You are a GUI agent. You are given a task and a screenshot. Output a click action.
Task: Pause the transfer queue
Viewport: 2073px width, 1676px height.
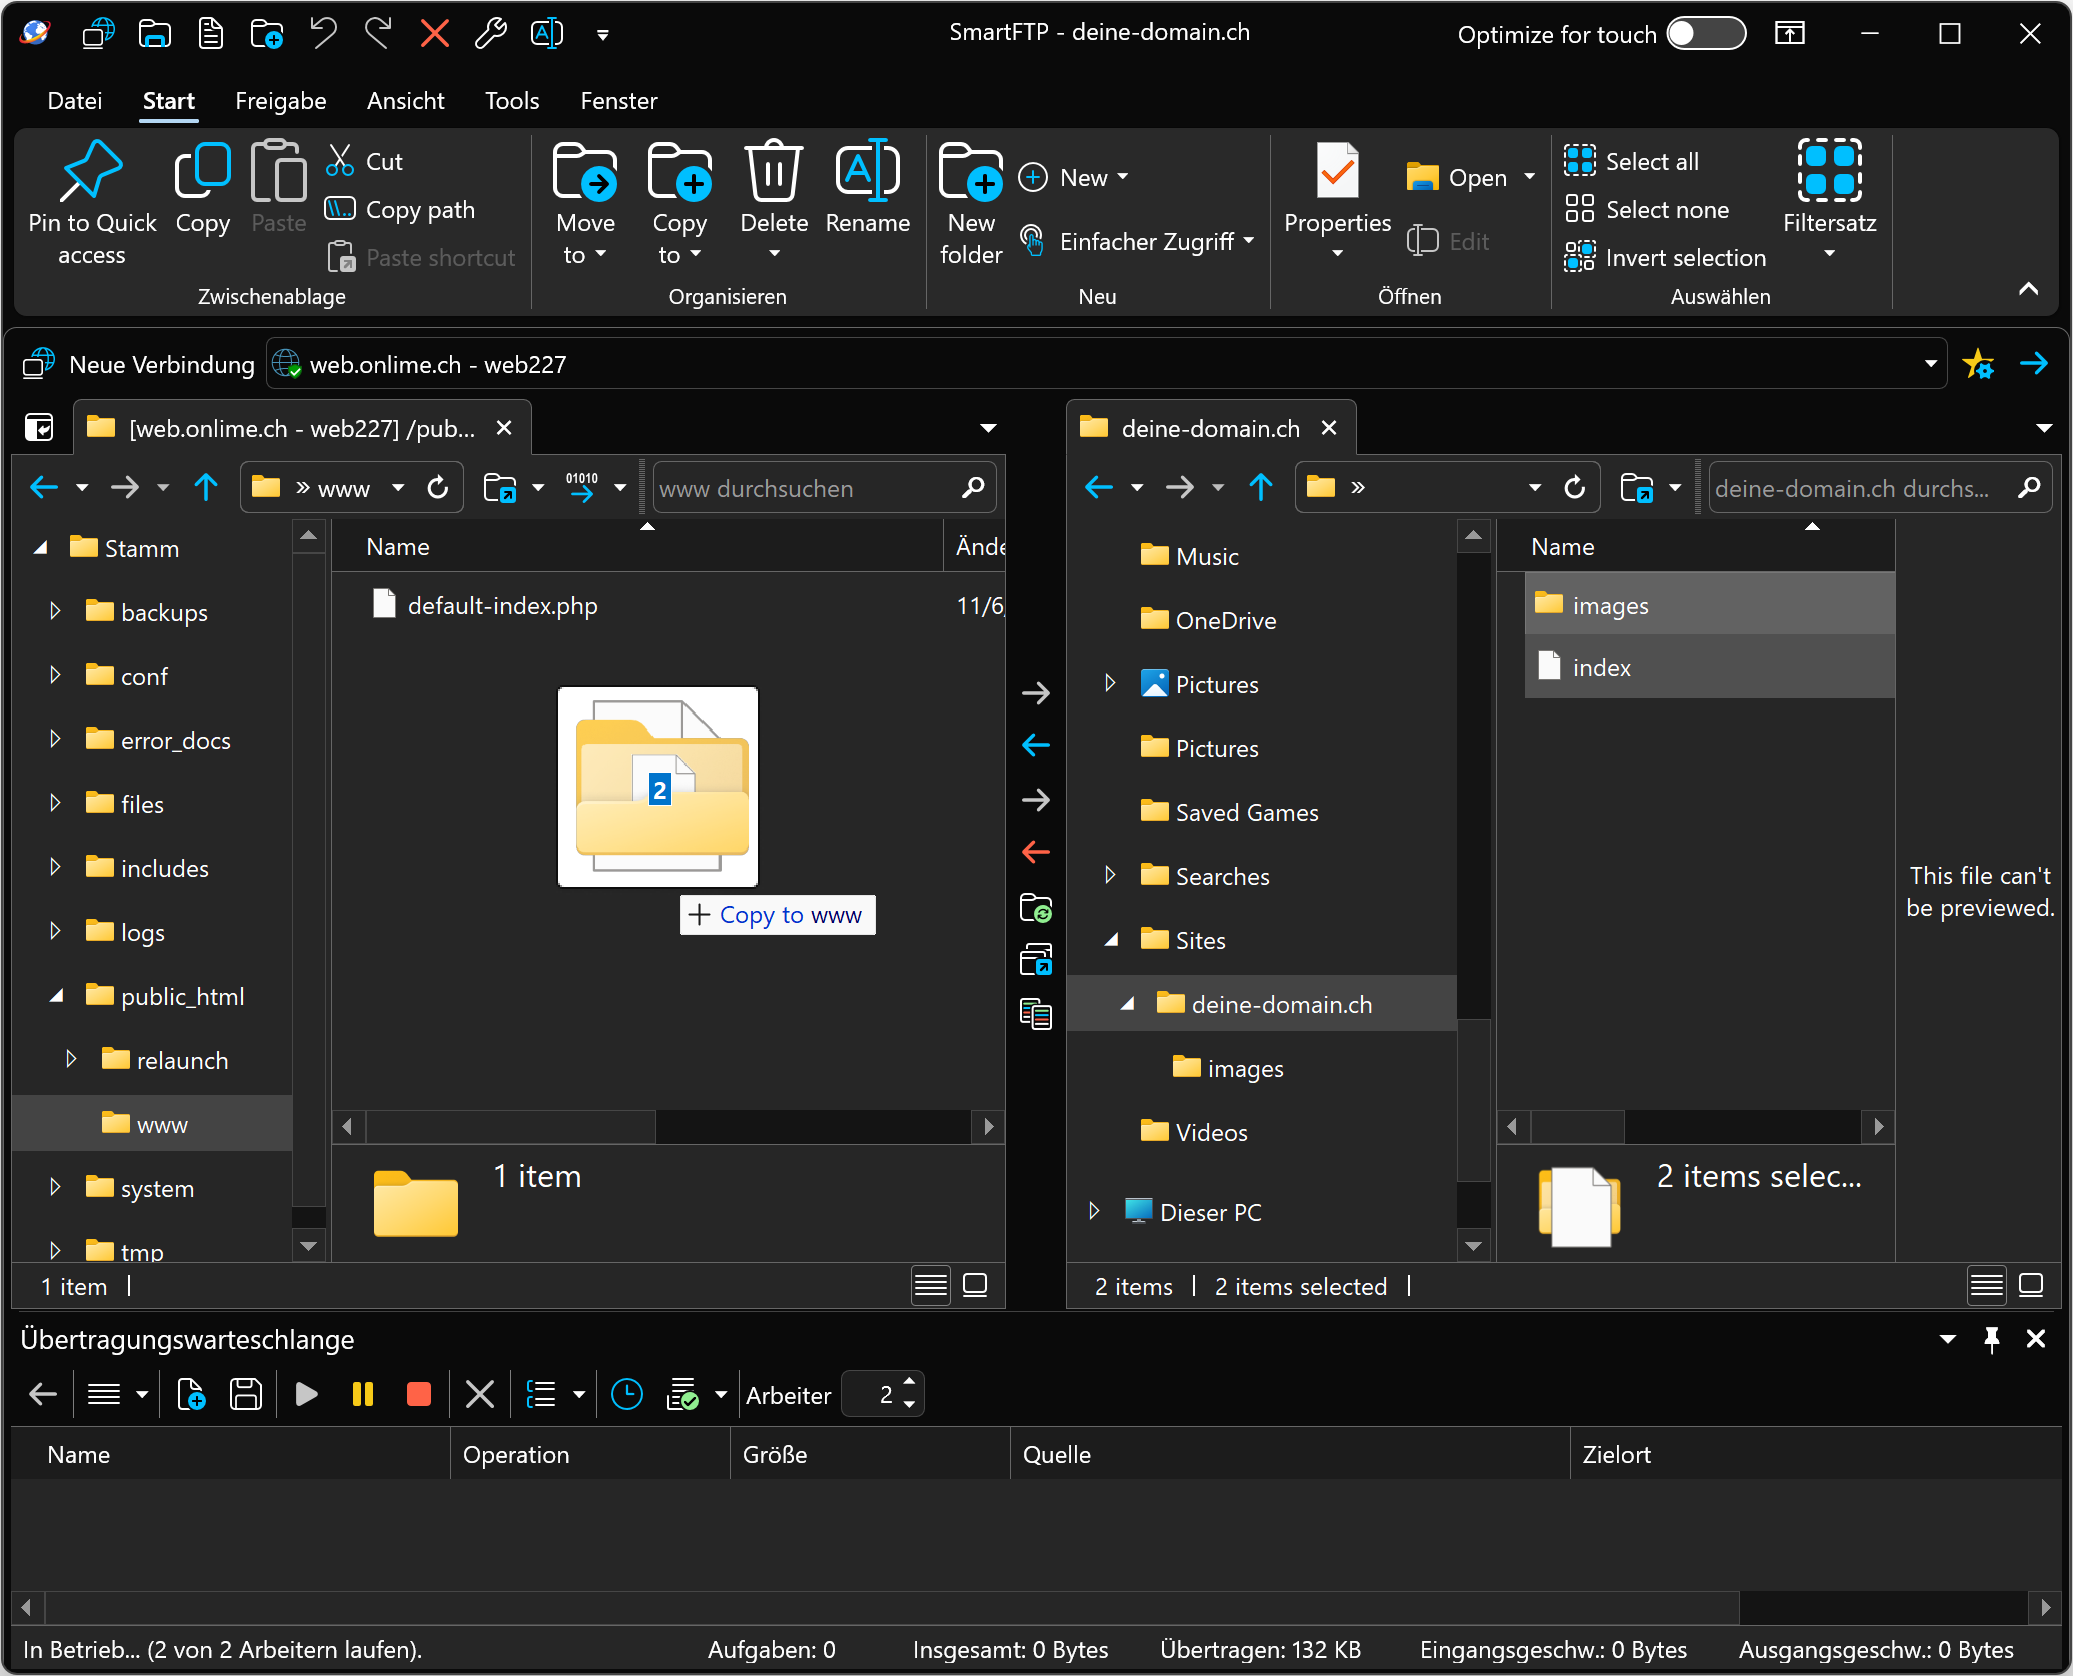[363, 1394]
